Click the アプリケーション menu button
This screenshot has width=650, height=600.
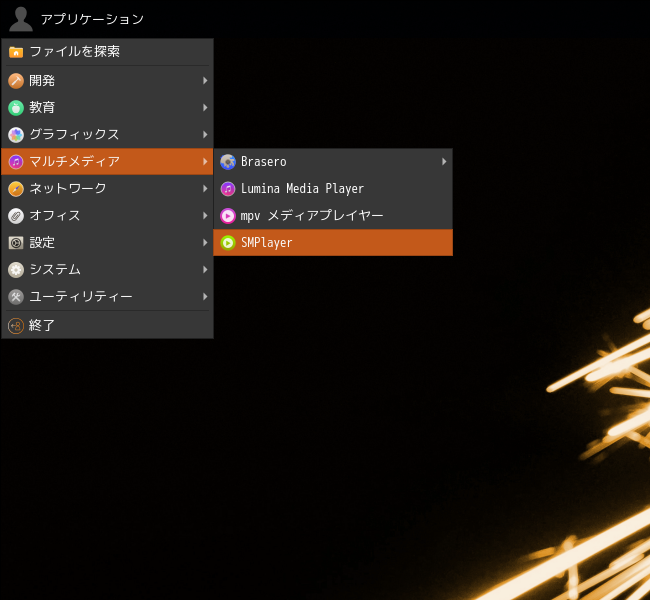point(92,19)
